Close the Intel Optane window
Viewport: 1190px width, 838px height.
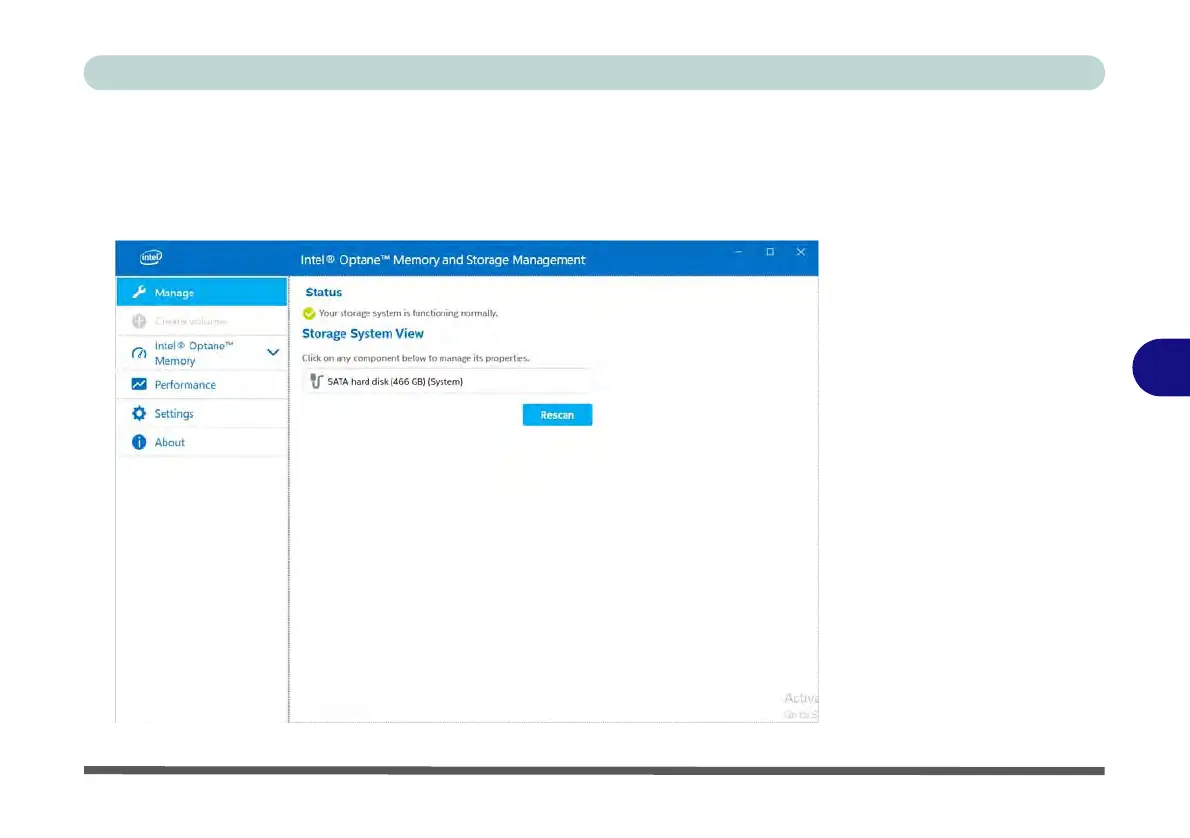pos(801,252)
